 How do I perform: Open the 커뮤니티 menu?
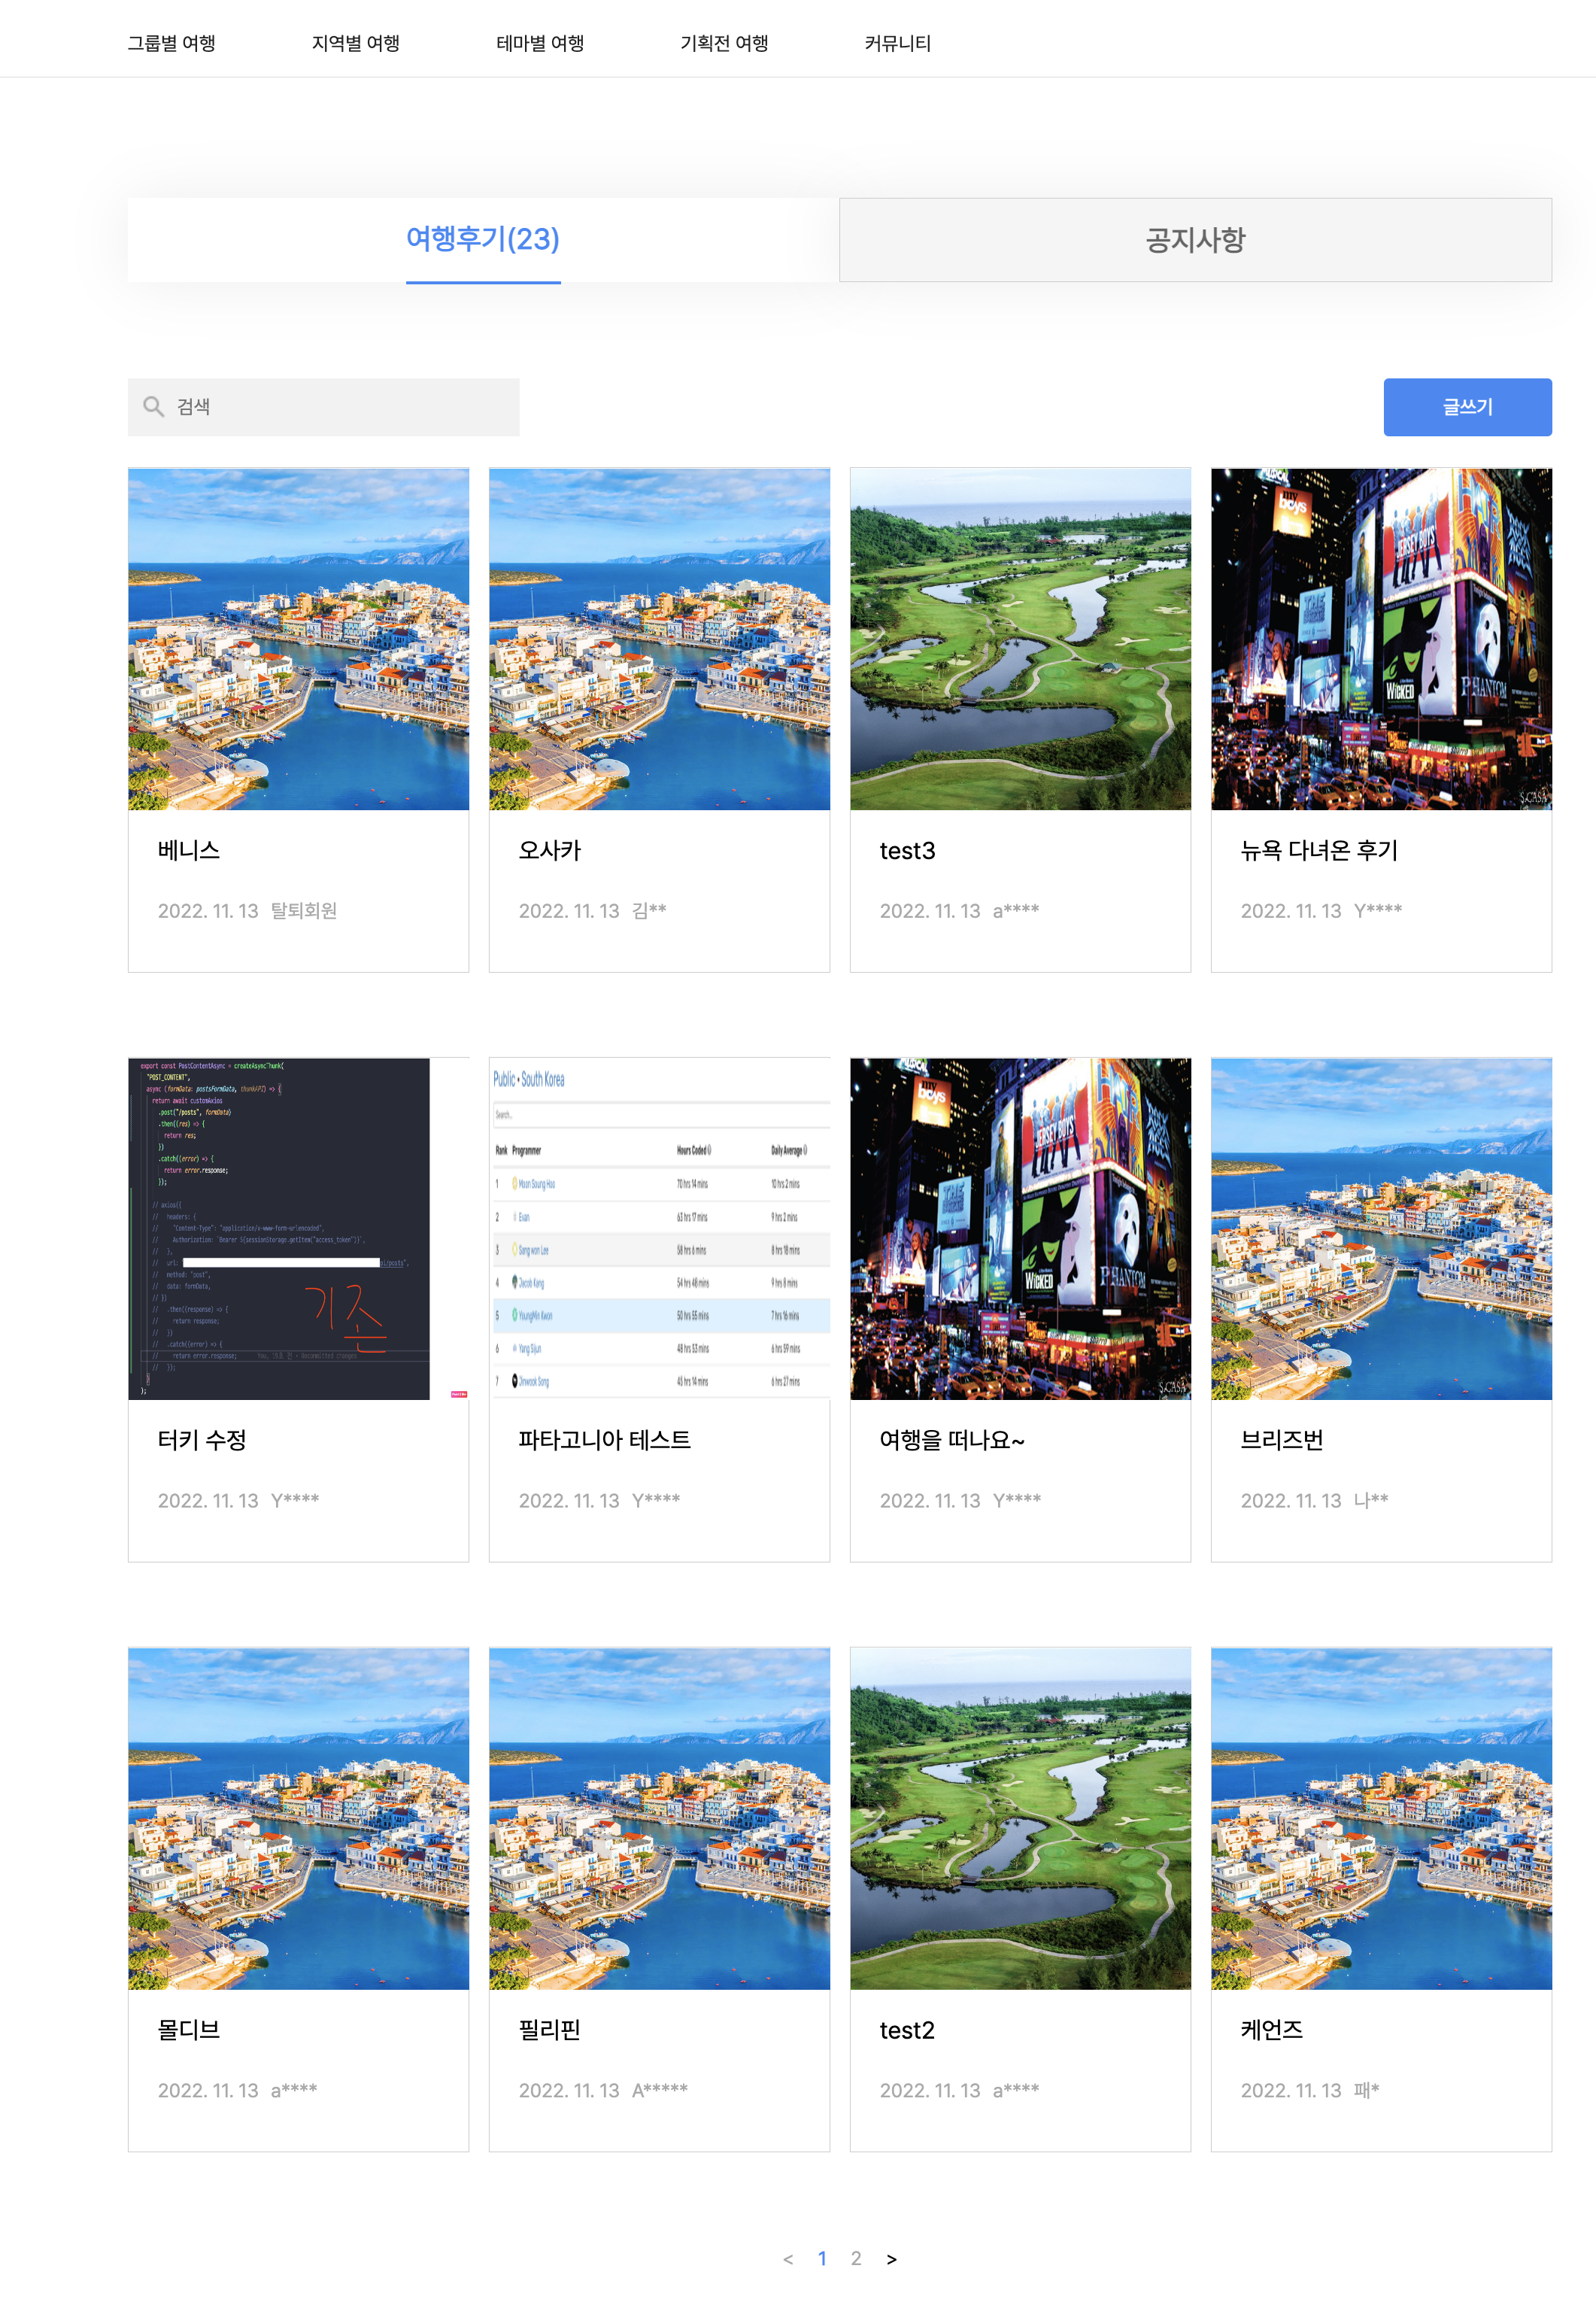tap(897, 43)
